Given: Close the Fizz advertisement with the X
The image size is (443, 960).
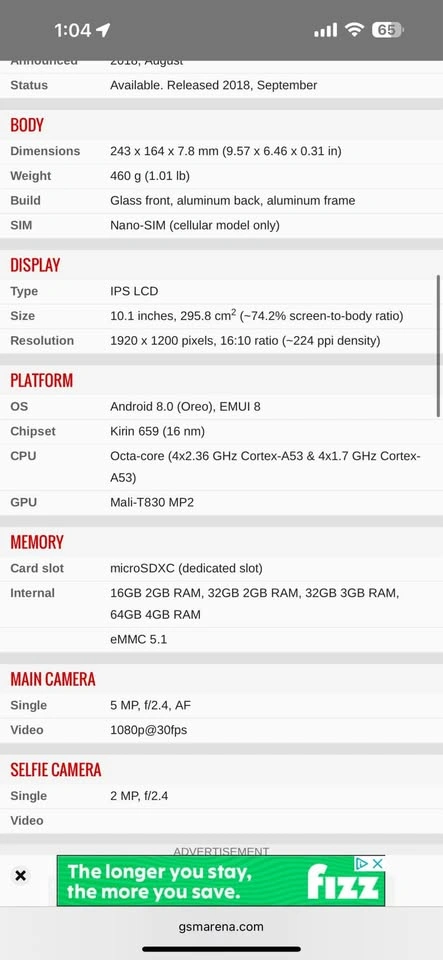Looking at the screenshot, I should click(20, 876).
